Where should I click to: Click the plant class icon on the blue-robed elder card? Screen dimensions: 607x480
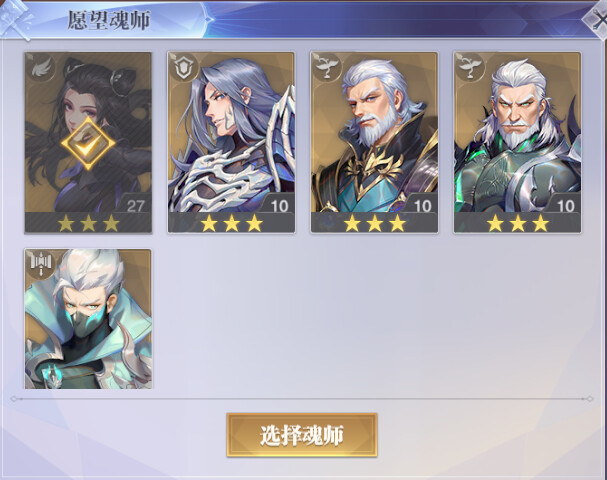pyautogui.click(x=326, y=67)
